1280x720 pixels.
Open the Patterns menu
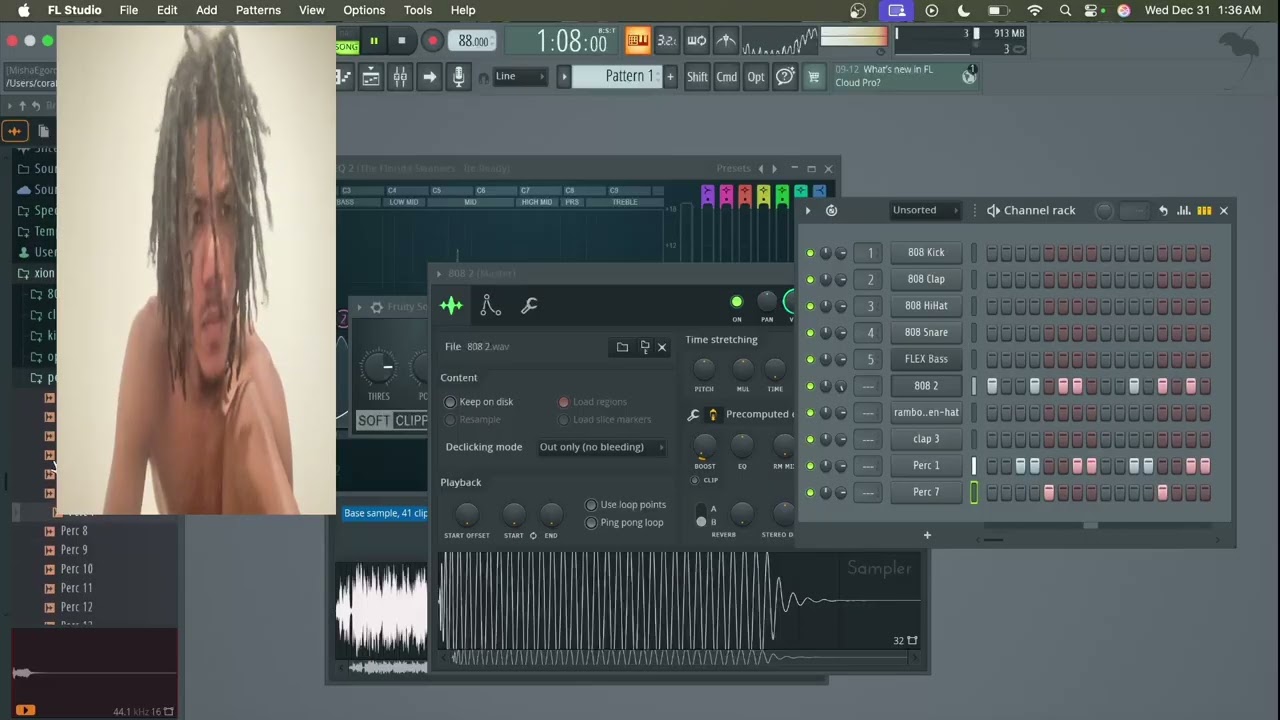[258, 10]
